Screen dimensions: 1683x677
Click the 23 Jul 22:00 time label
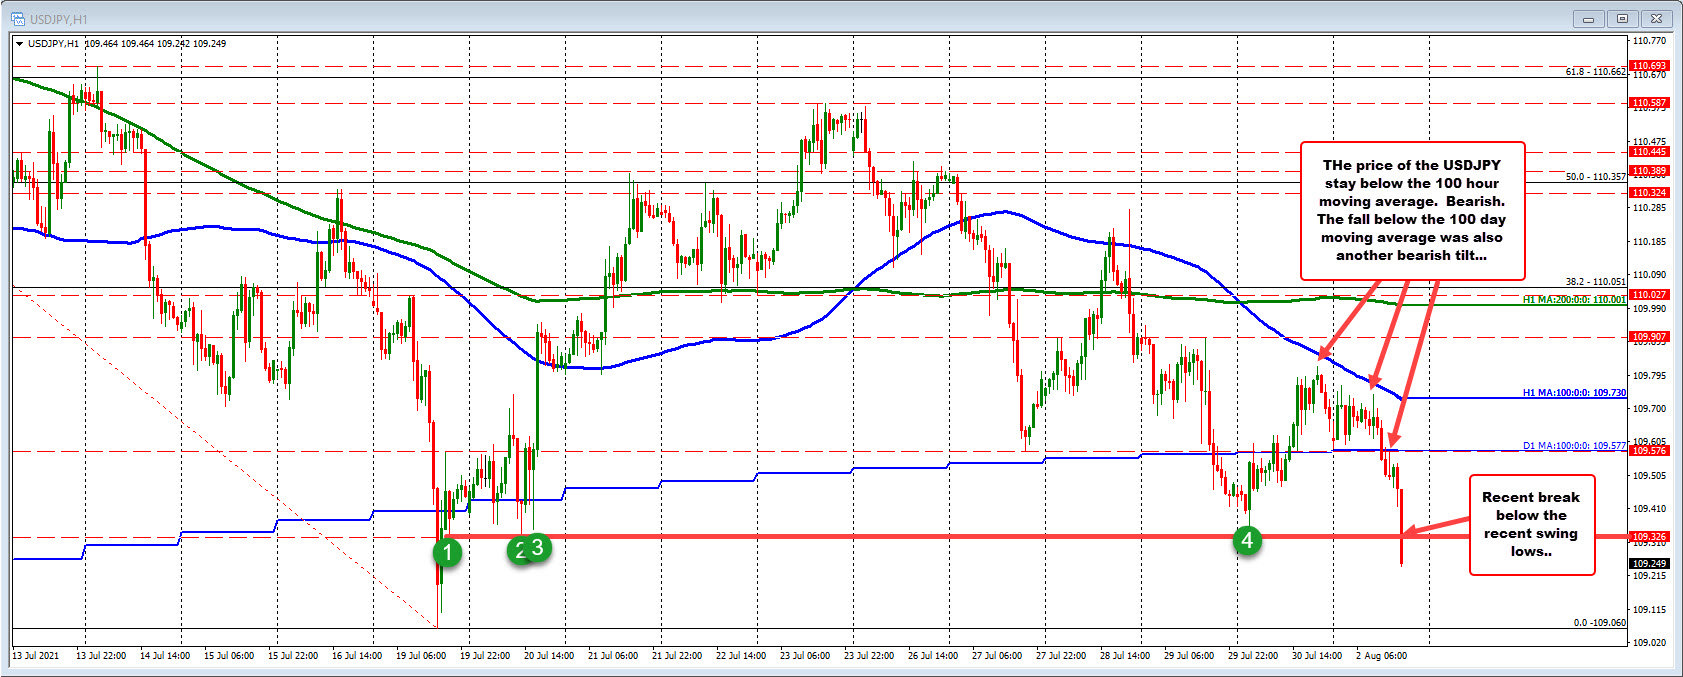point(869,656)
